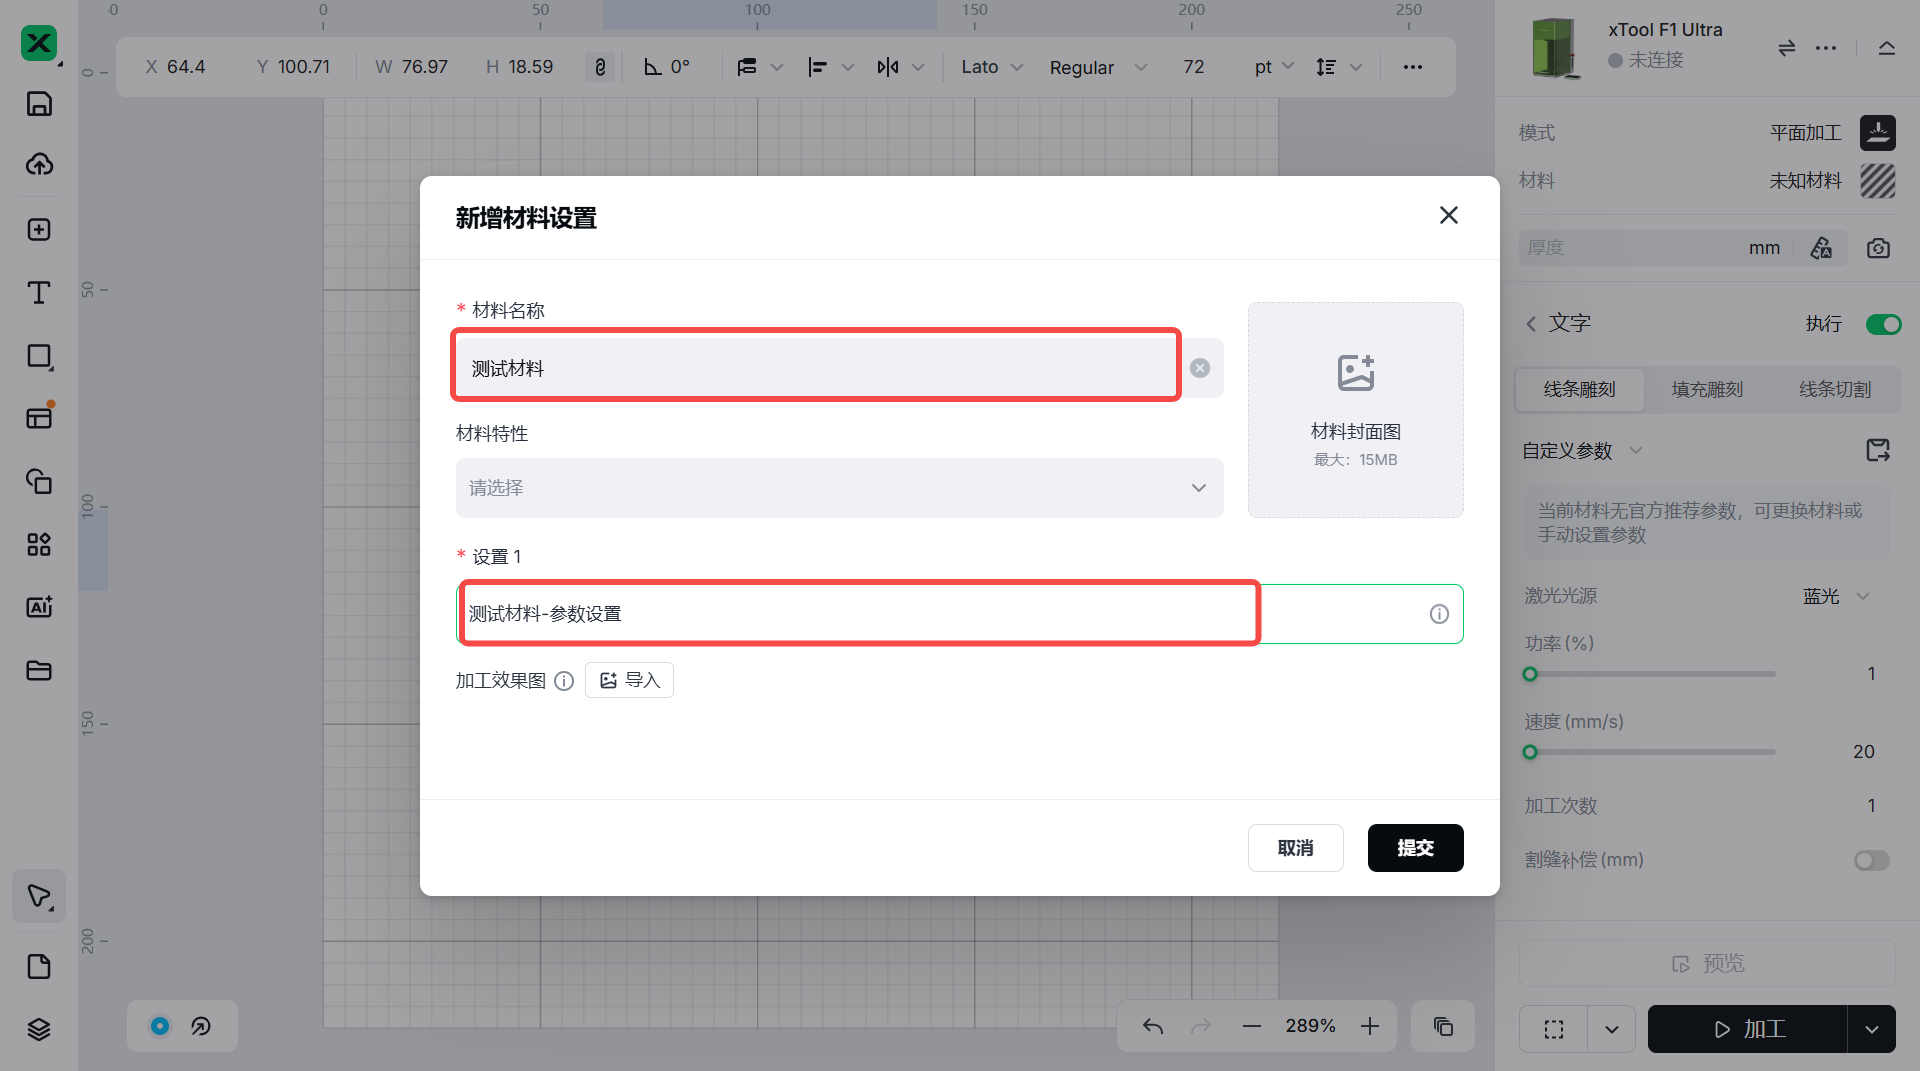Click the material cover image upload area
1920x1071 pixels.
[1355, 410]
